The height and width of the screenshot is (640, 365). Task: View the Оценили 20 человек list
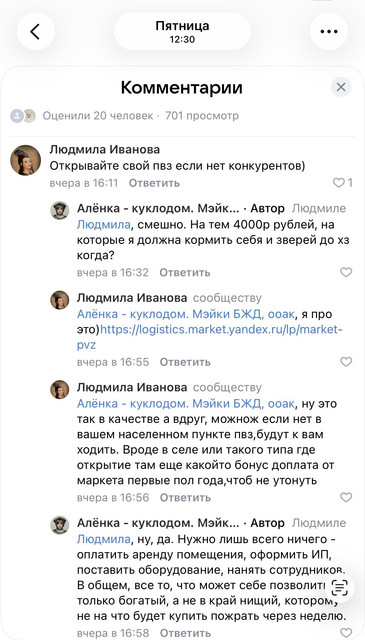(98, 116)
